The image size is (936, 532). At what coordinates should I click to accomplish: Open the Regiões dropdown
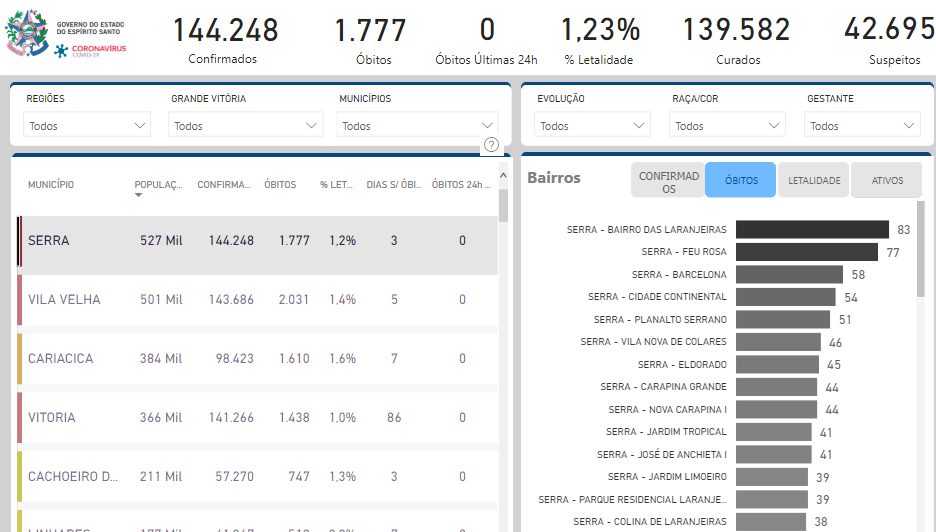pyautogui.click(x=87, y=125)
